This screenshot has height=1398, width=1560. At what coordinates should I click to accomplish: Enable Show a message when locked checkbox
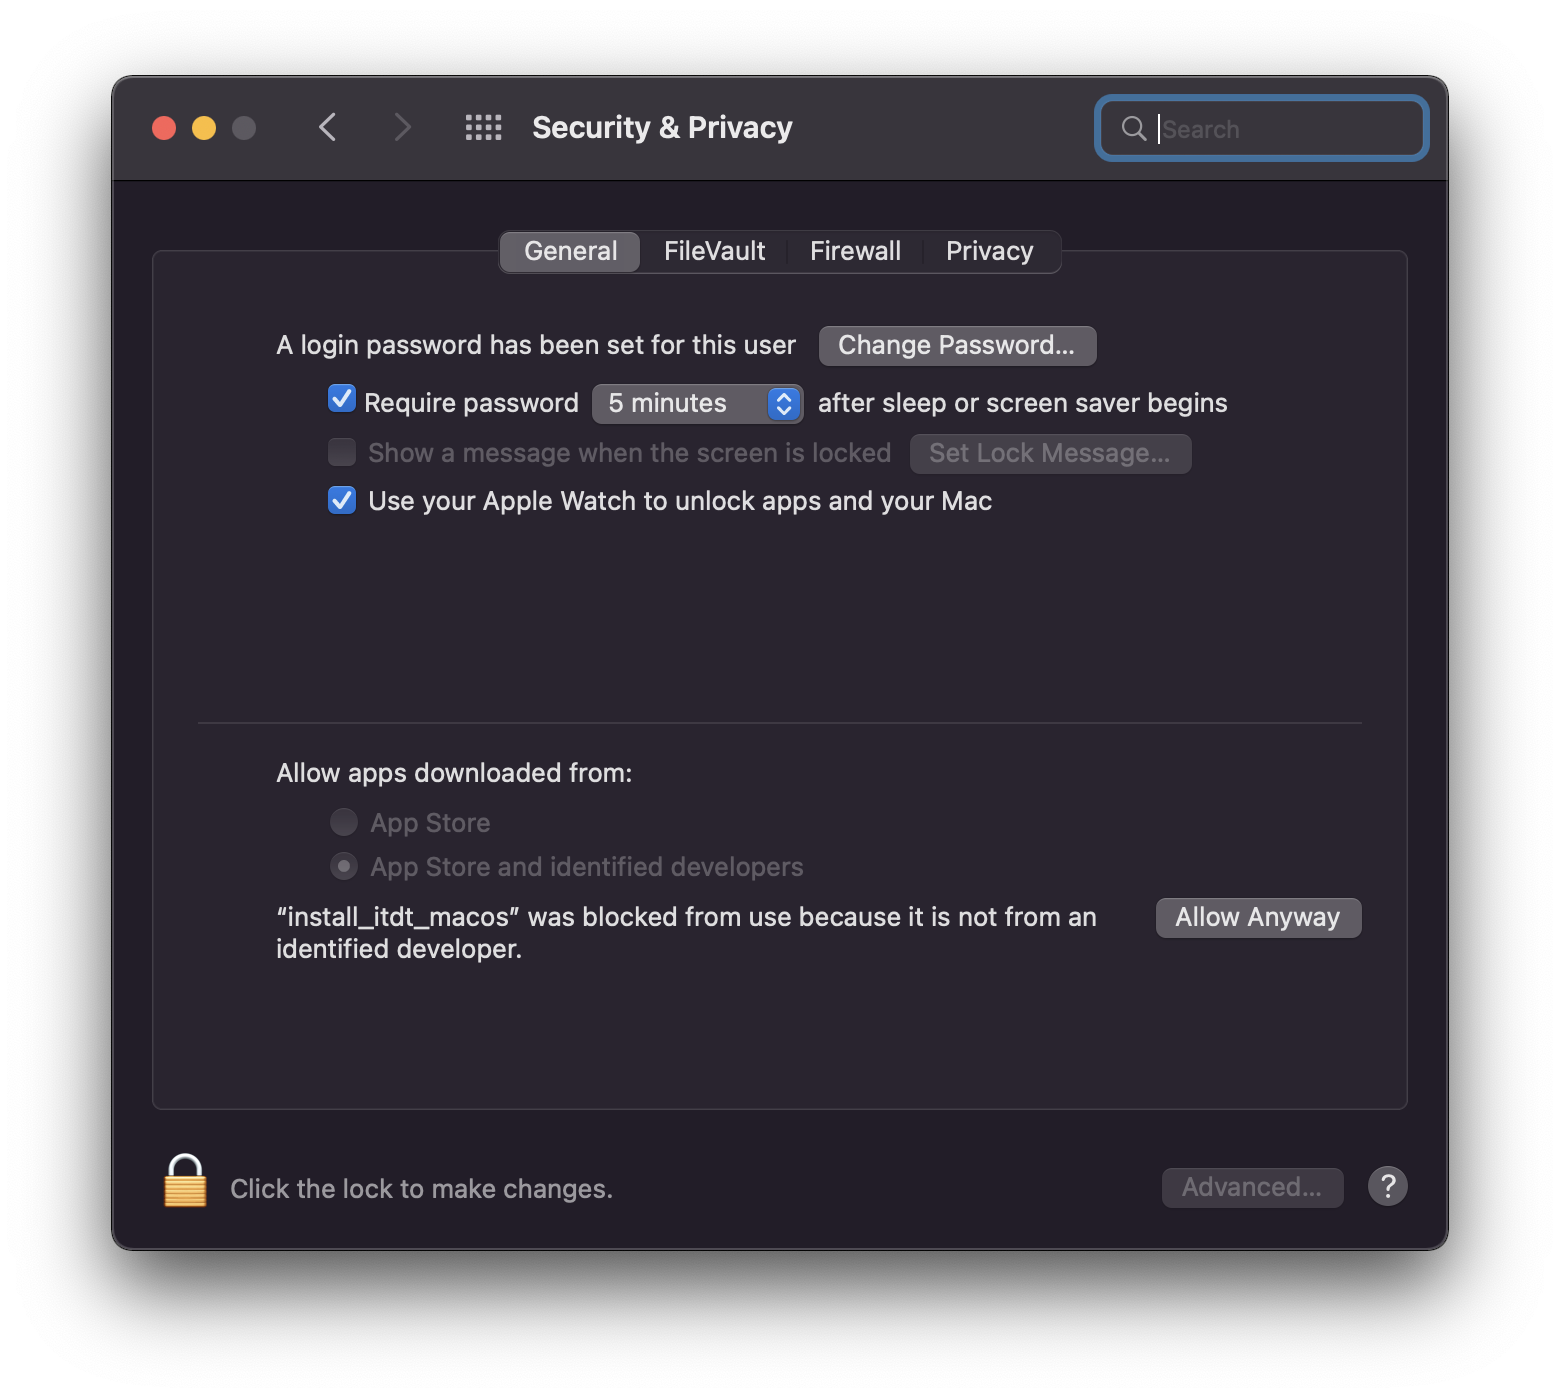click(342, 452)
